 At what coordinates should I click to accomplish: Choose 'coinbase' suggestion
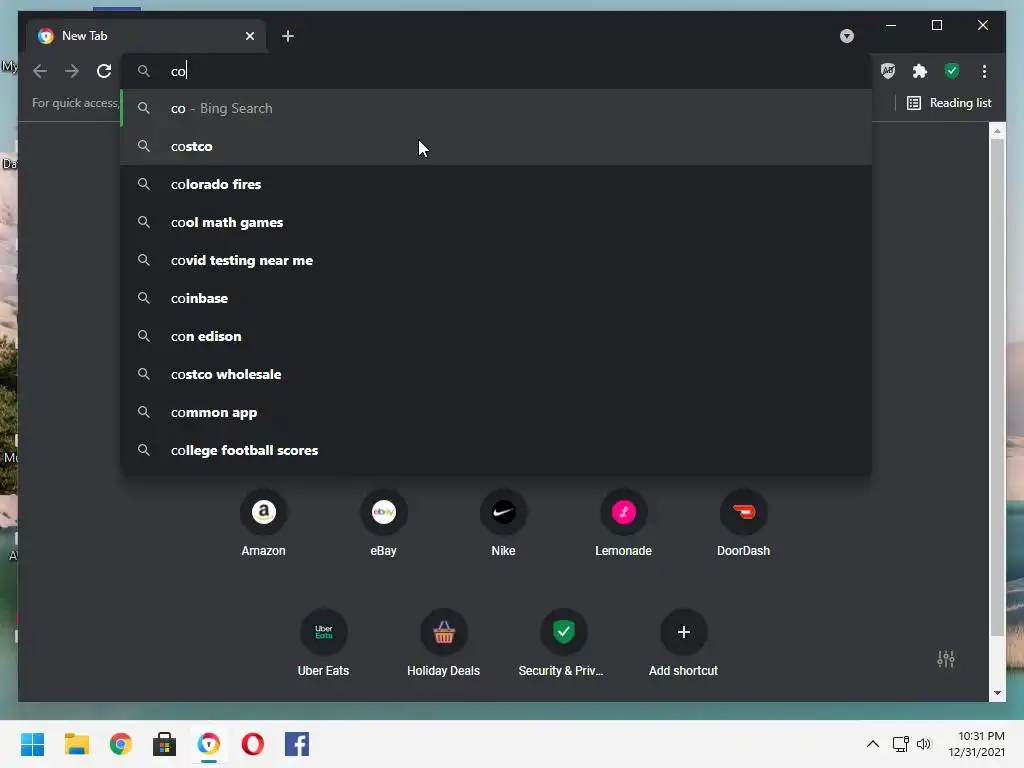click(x=496, y=298)
